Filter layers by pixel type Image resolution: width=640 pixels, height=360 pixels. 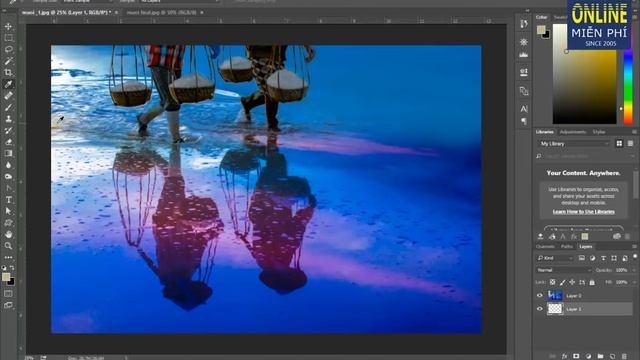point(581,258)
